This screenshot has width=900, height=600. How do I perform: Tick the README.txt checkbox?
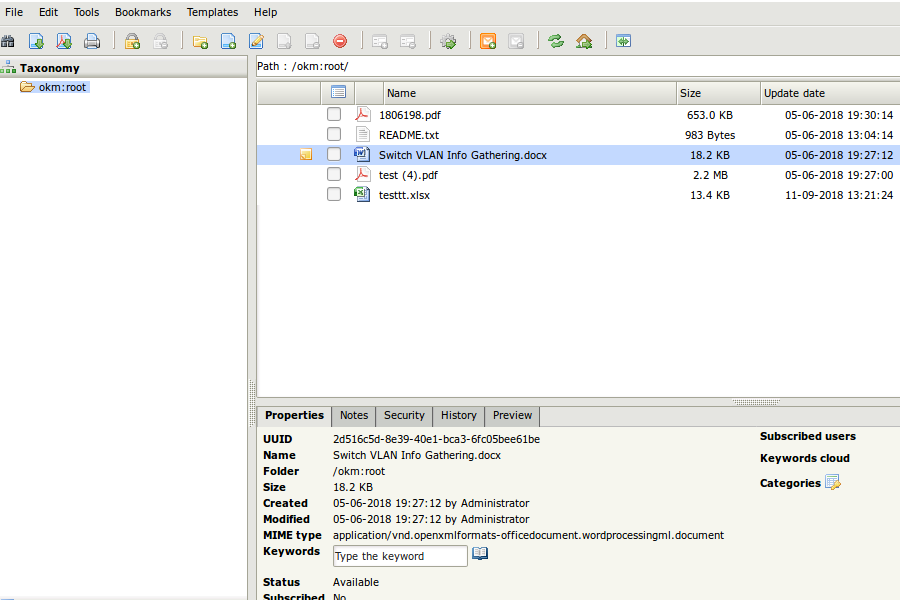(x=334, y=134)
